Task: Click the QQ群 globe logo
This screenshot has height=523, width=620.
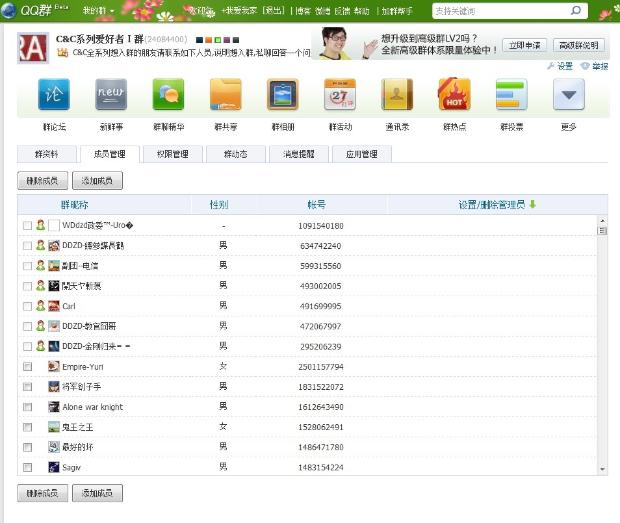Action: [8, 10]
